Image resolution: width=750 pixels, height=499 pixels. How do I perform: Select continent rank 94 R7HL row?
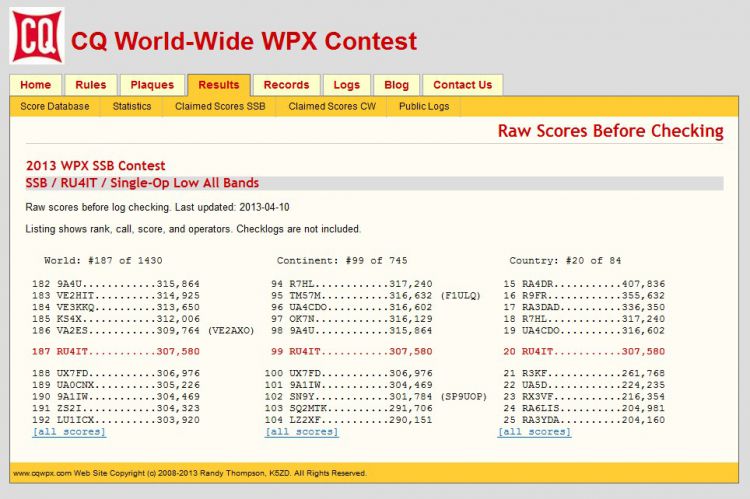[351, 284]
